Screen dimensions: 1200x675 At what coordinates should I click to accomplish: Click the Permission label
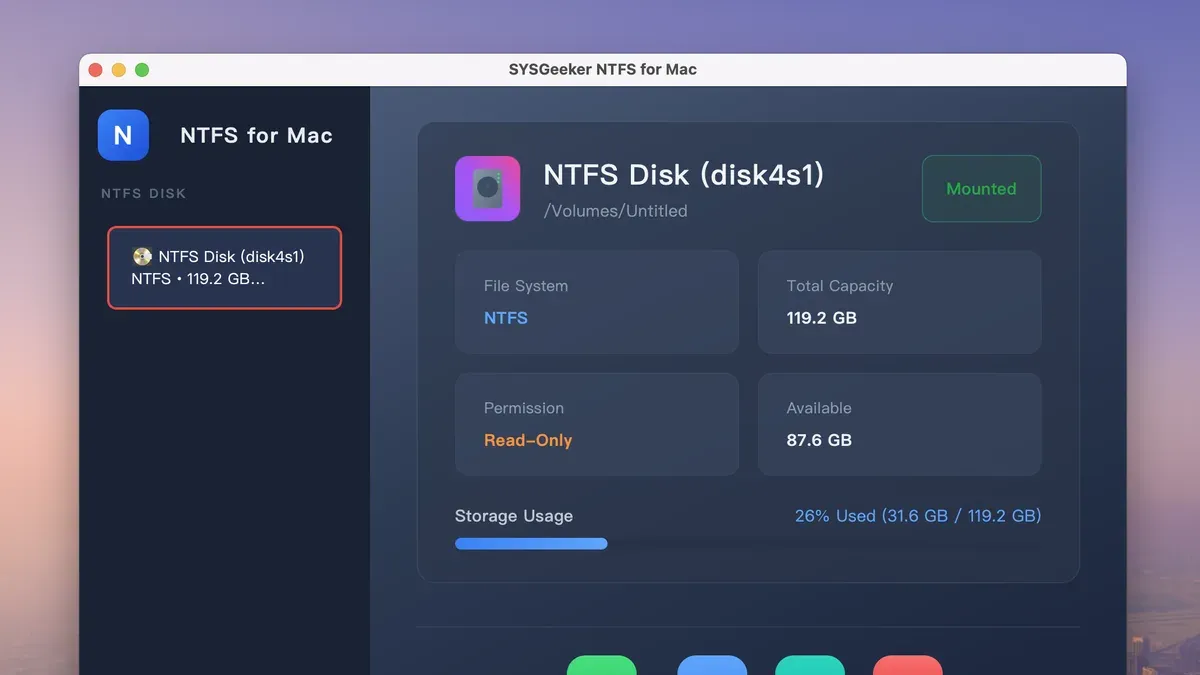click(x=524, y=408)
